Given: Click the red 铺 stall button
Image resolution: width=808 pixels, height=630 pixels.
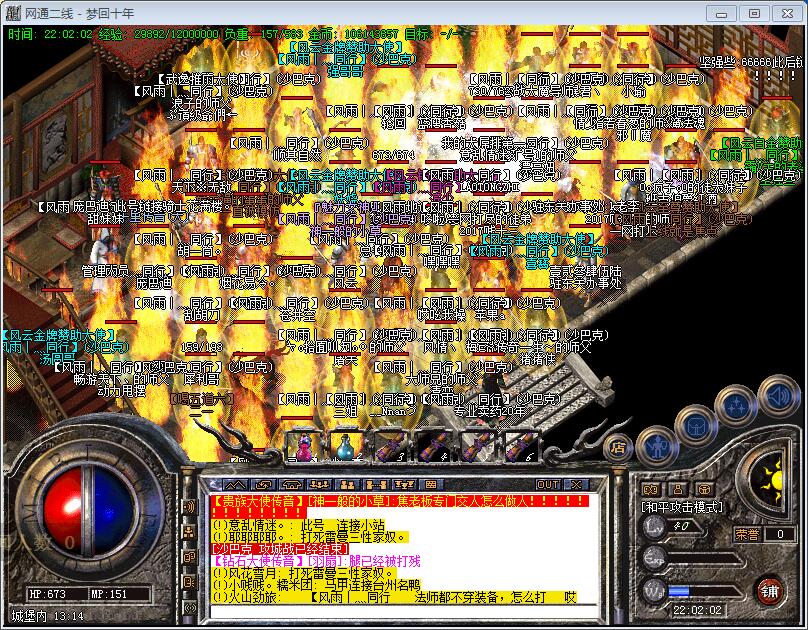Looking at the screenshot, I should click(769, 591).
